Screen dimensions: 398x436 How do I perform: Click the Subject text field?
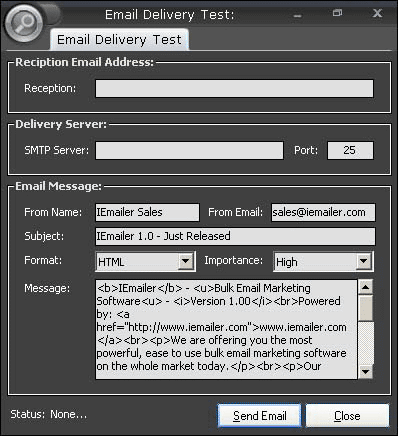(235, 236)
